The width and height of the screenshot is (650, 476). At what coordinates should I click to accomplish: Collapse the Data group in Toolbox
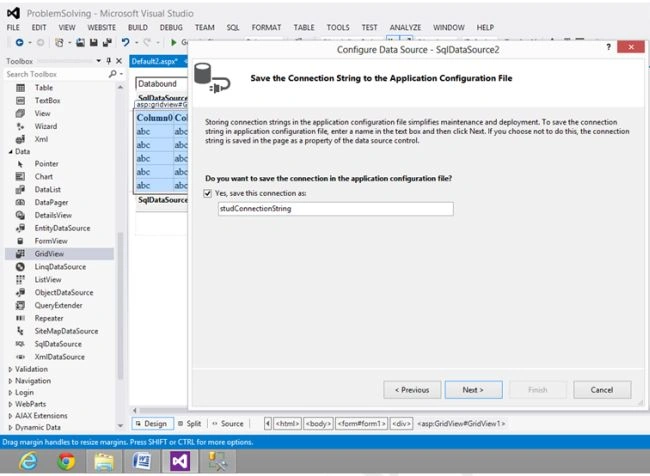coord(10,152)
